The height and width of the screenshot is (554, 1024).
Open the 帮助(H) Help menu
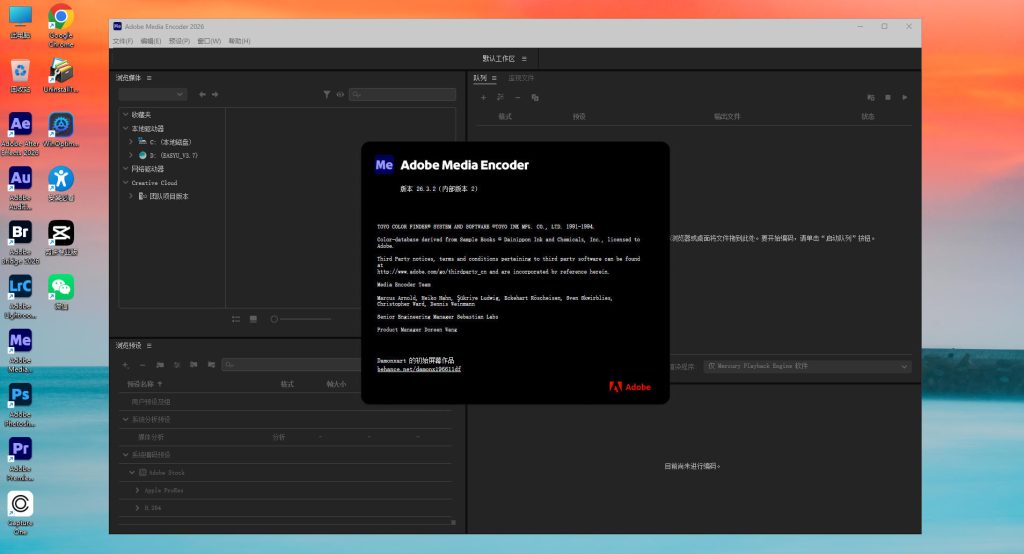click(x=240, y=41)
